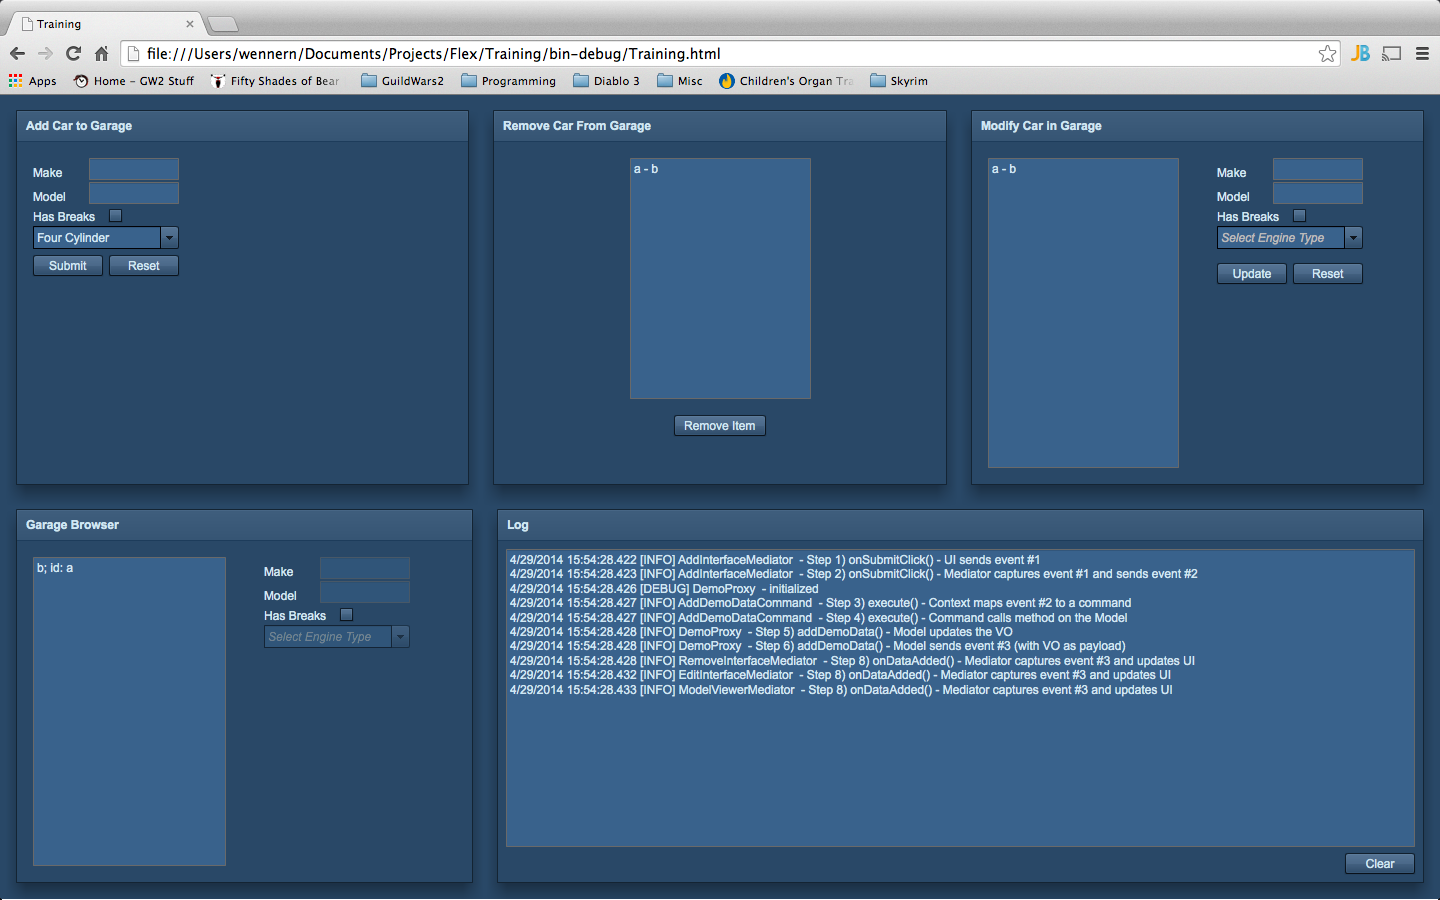Click the Make field in Add Car
The image size is (1440, 900).
pyautogui.click(x=134, y=170)
